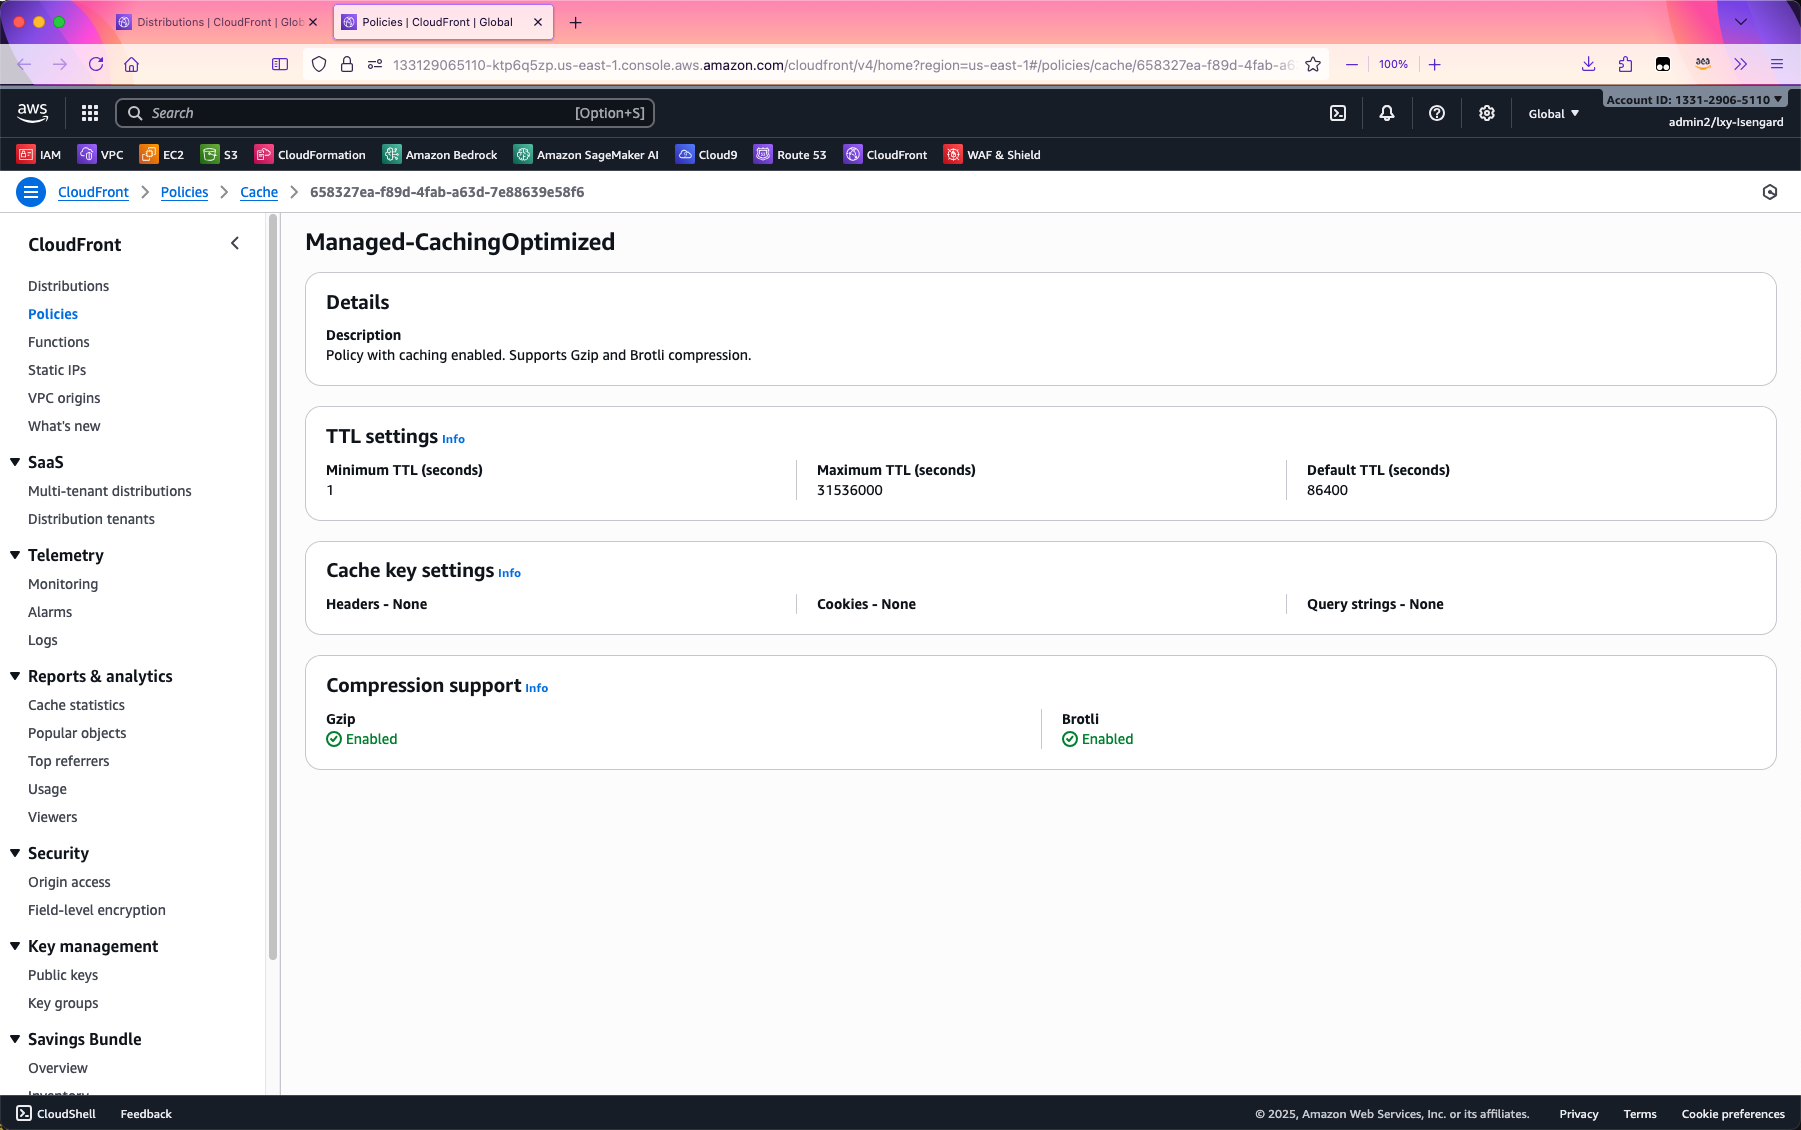Toggle the side navigation hamburger button
This screenshot has width=1801, height=1130.
(x=31, y=192)
